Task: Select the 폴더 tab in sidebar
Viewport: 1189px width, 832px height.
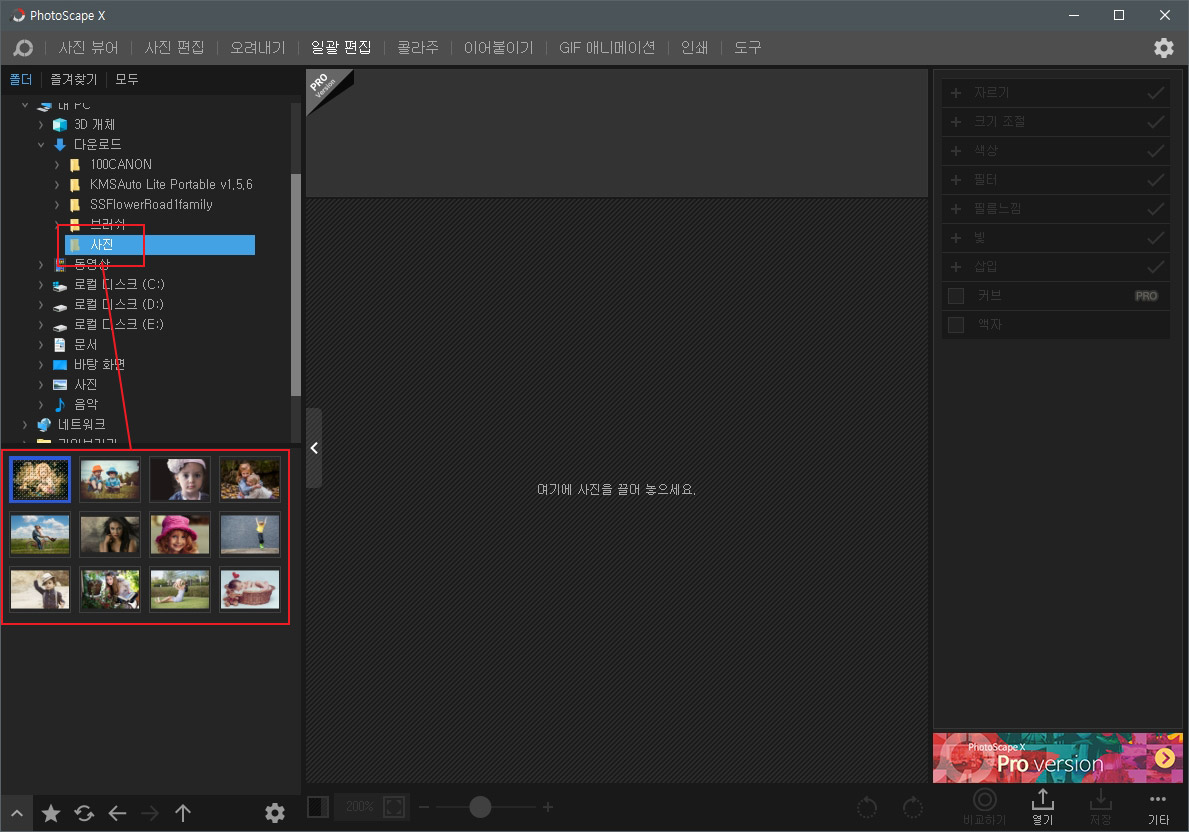Action: [x=20, y=79]
